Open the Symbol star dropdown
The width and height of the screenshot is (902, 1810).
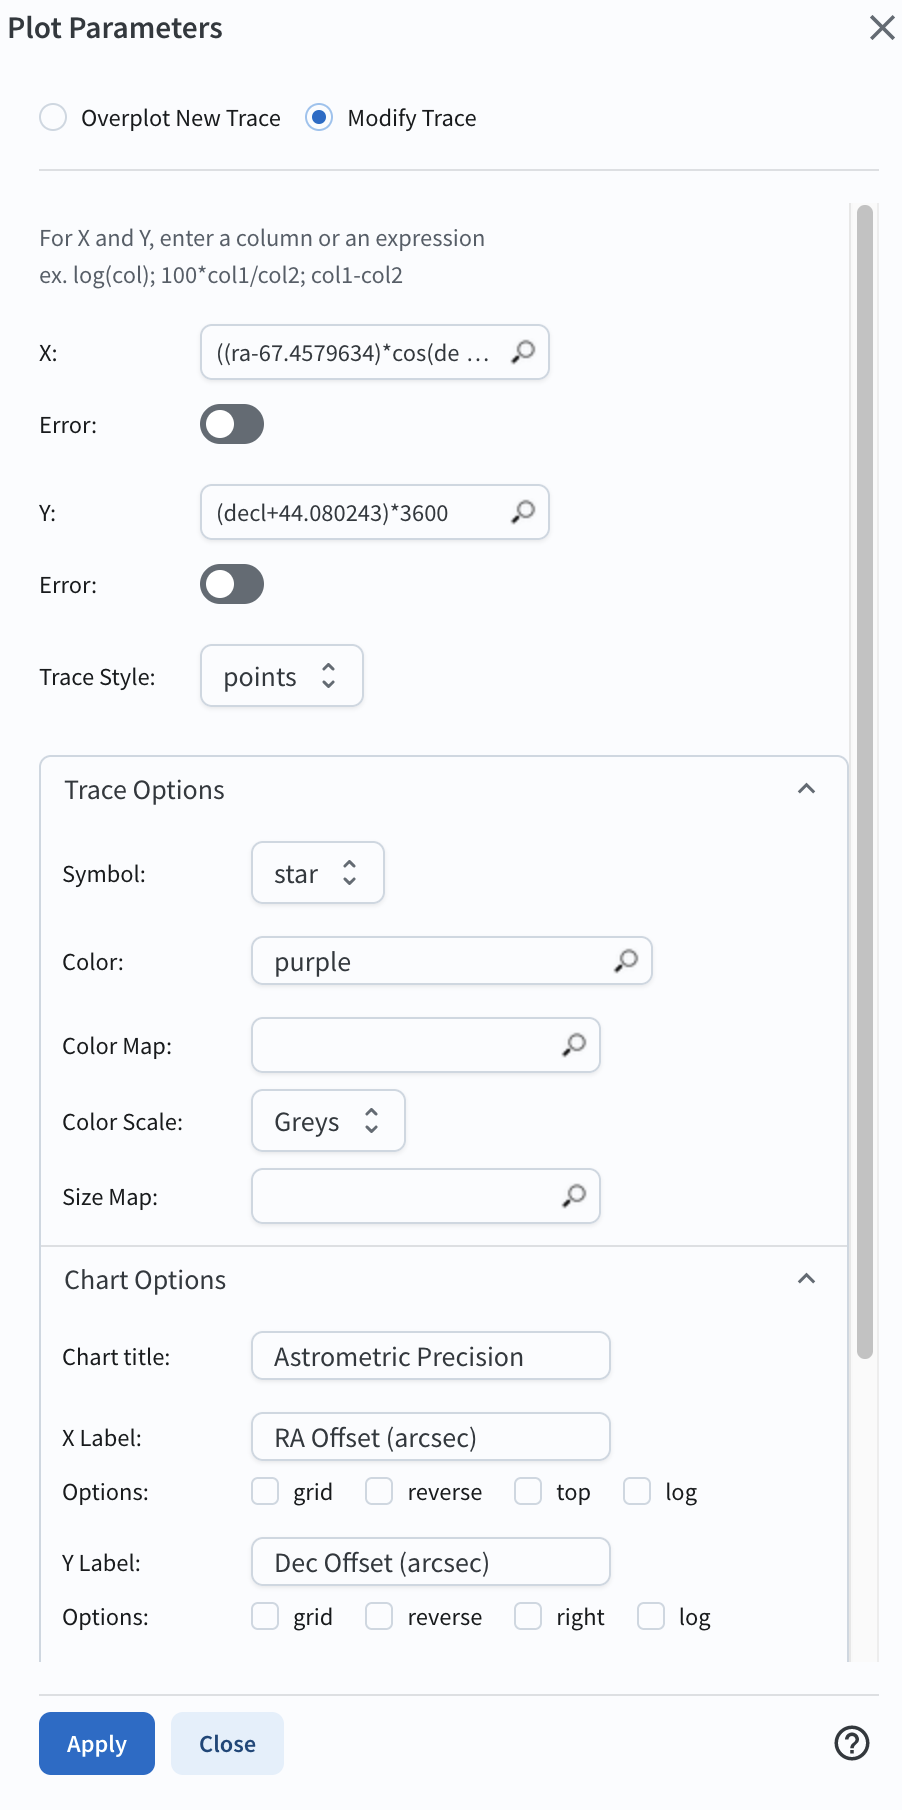317,873
